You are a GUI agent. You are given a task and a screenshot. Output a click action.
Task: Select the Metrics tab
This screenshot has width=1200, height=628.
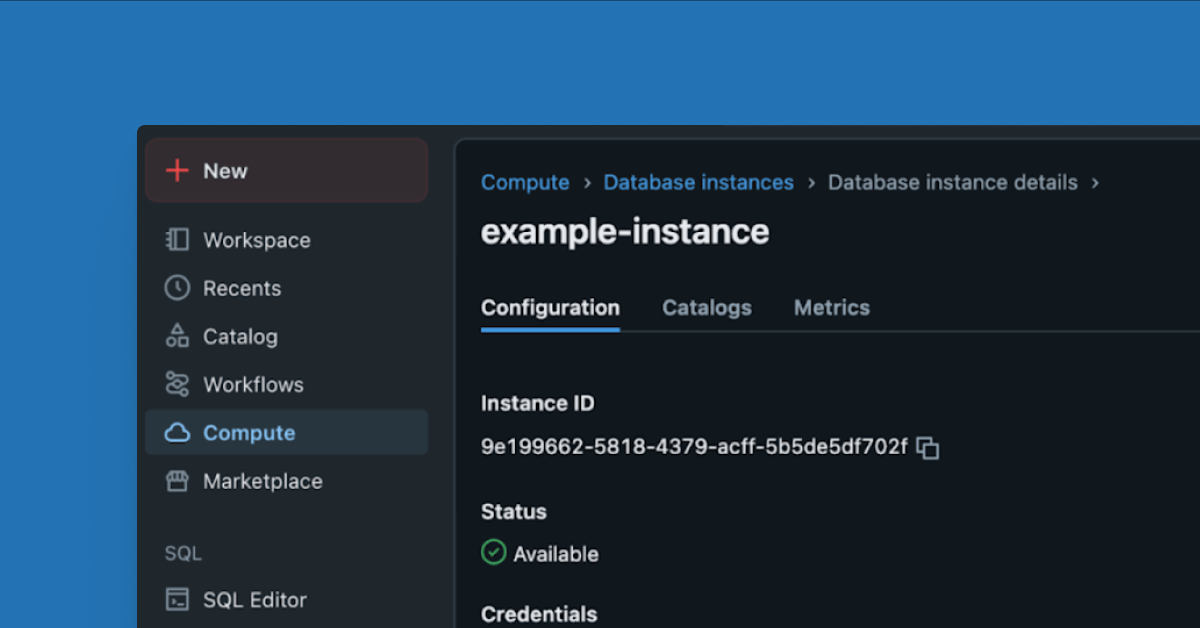[x=831, y=308]
